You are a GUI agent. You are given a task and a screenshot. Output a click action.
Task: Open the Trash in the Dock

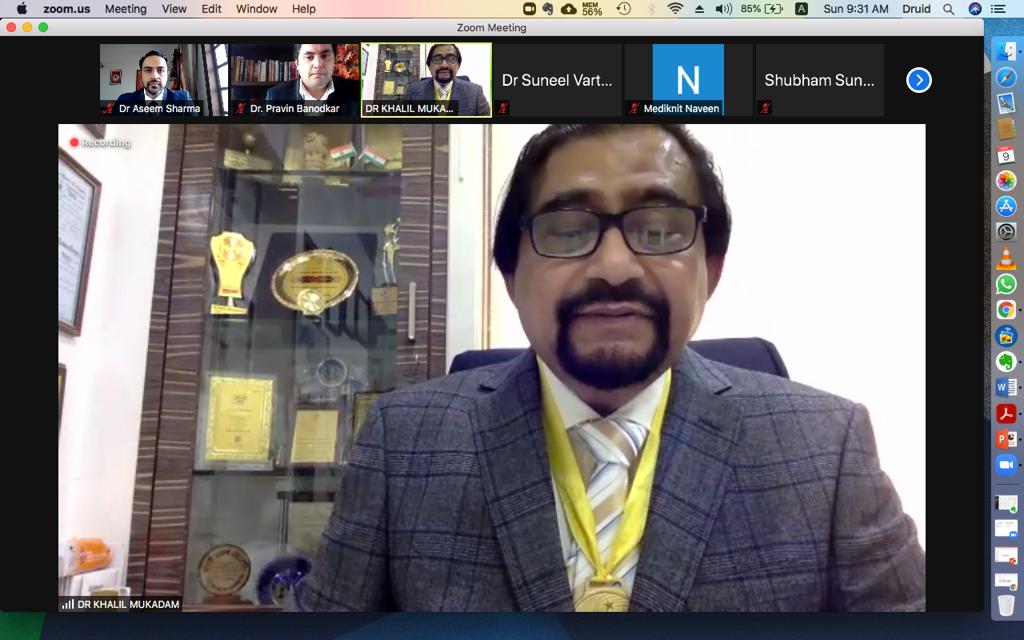click(x=1006, y=605)
